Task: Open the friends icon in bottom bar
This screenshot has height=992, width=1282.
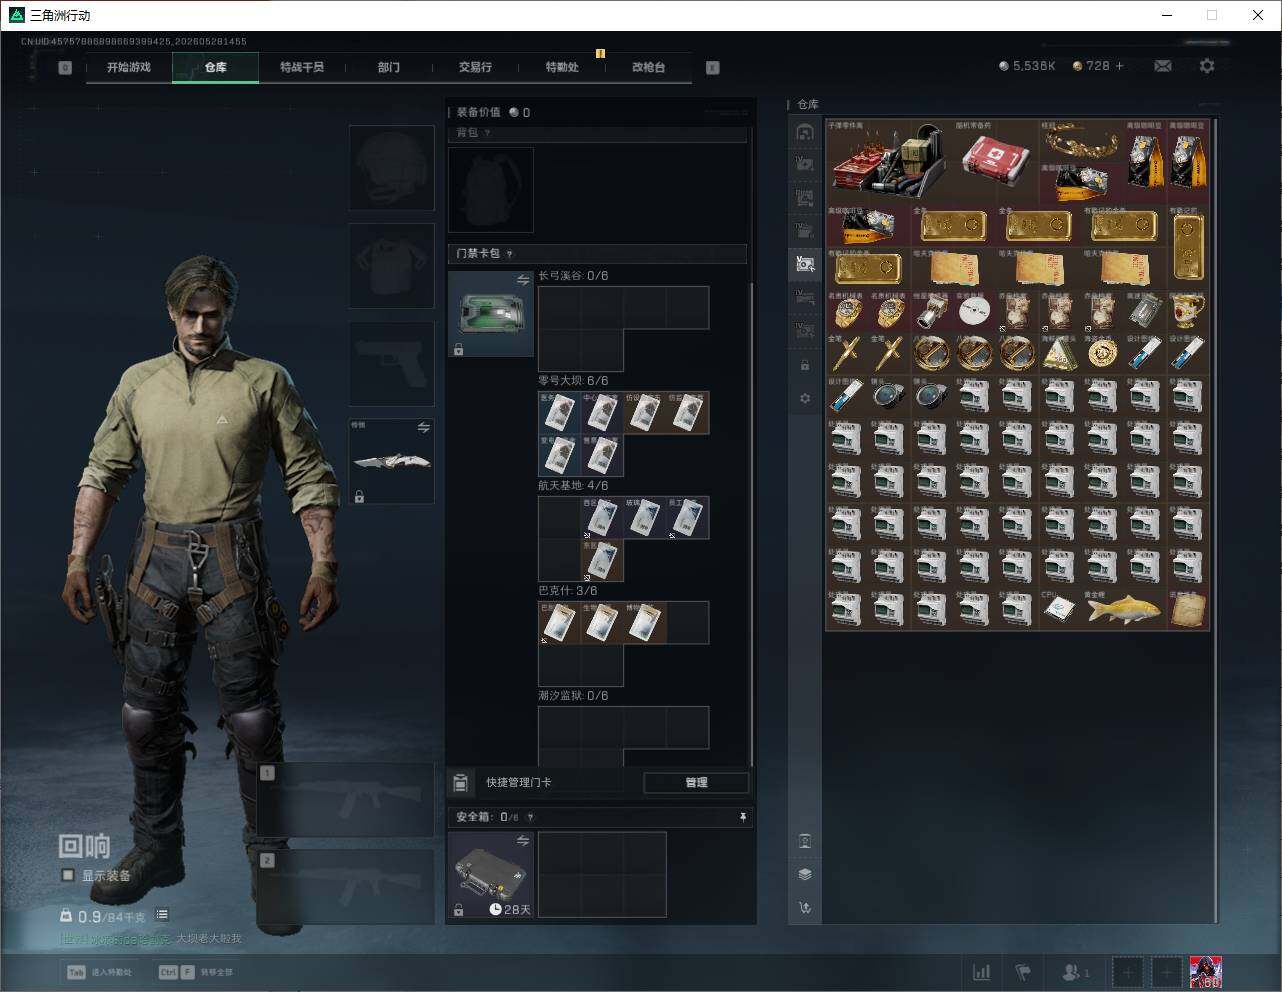Action: pos(1076,972)
